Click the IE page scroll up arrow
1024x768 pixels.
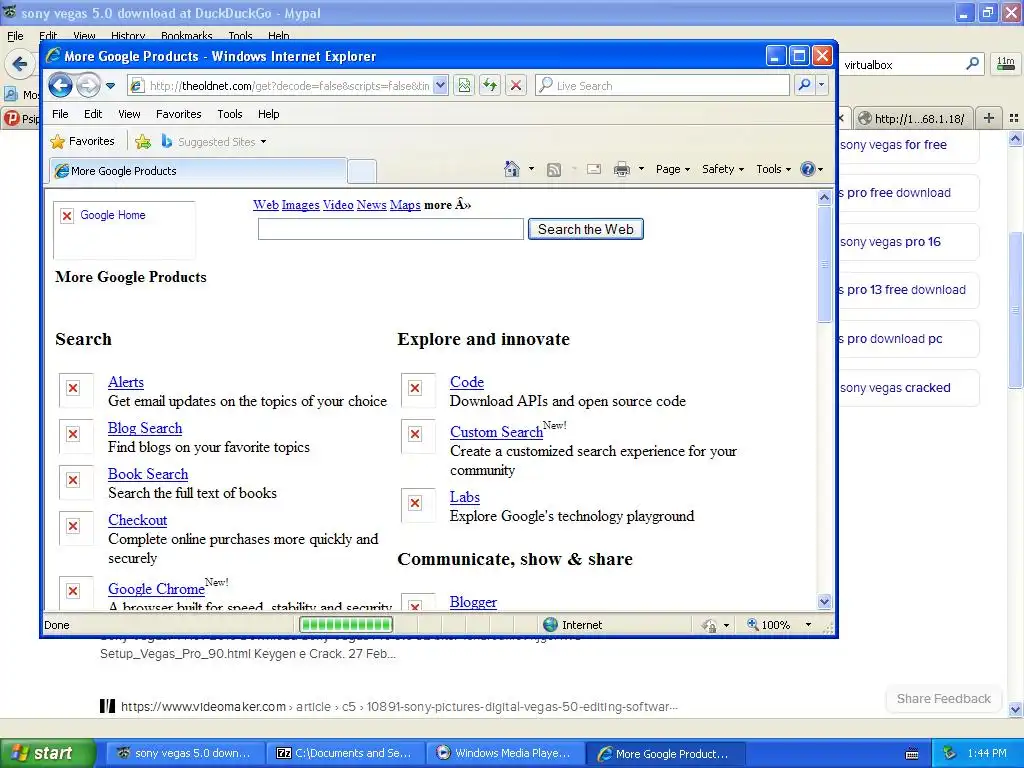(x=824, y=197)
